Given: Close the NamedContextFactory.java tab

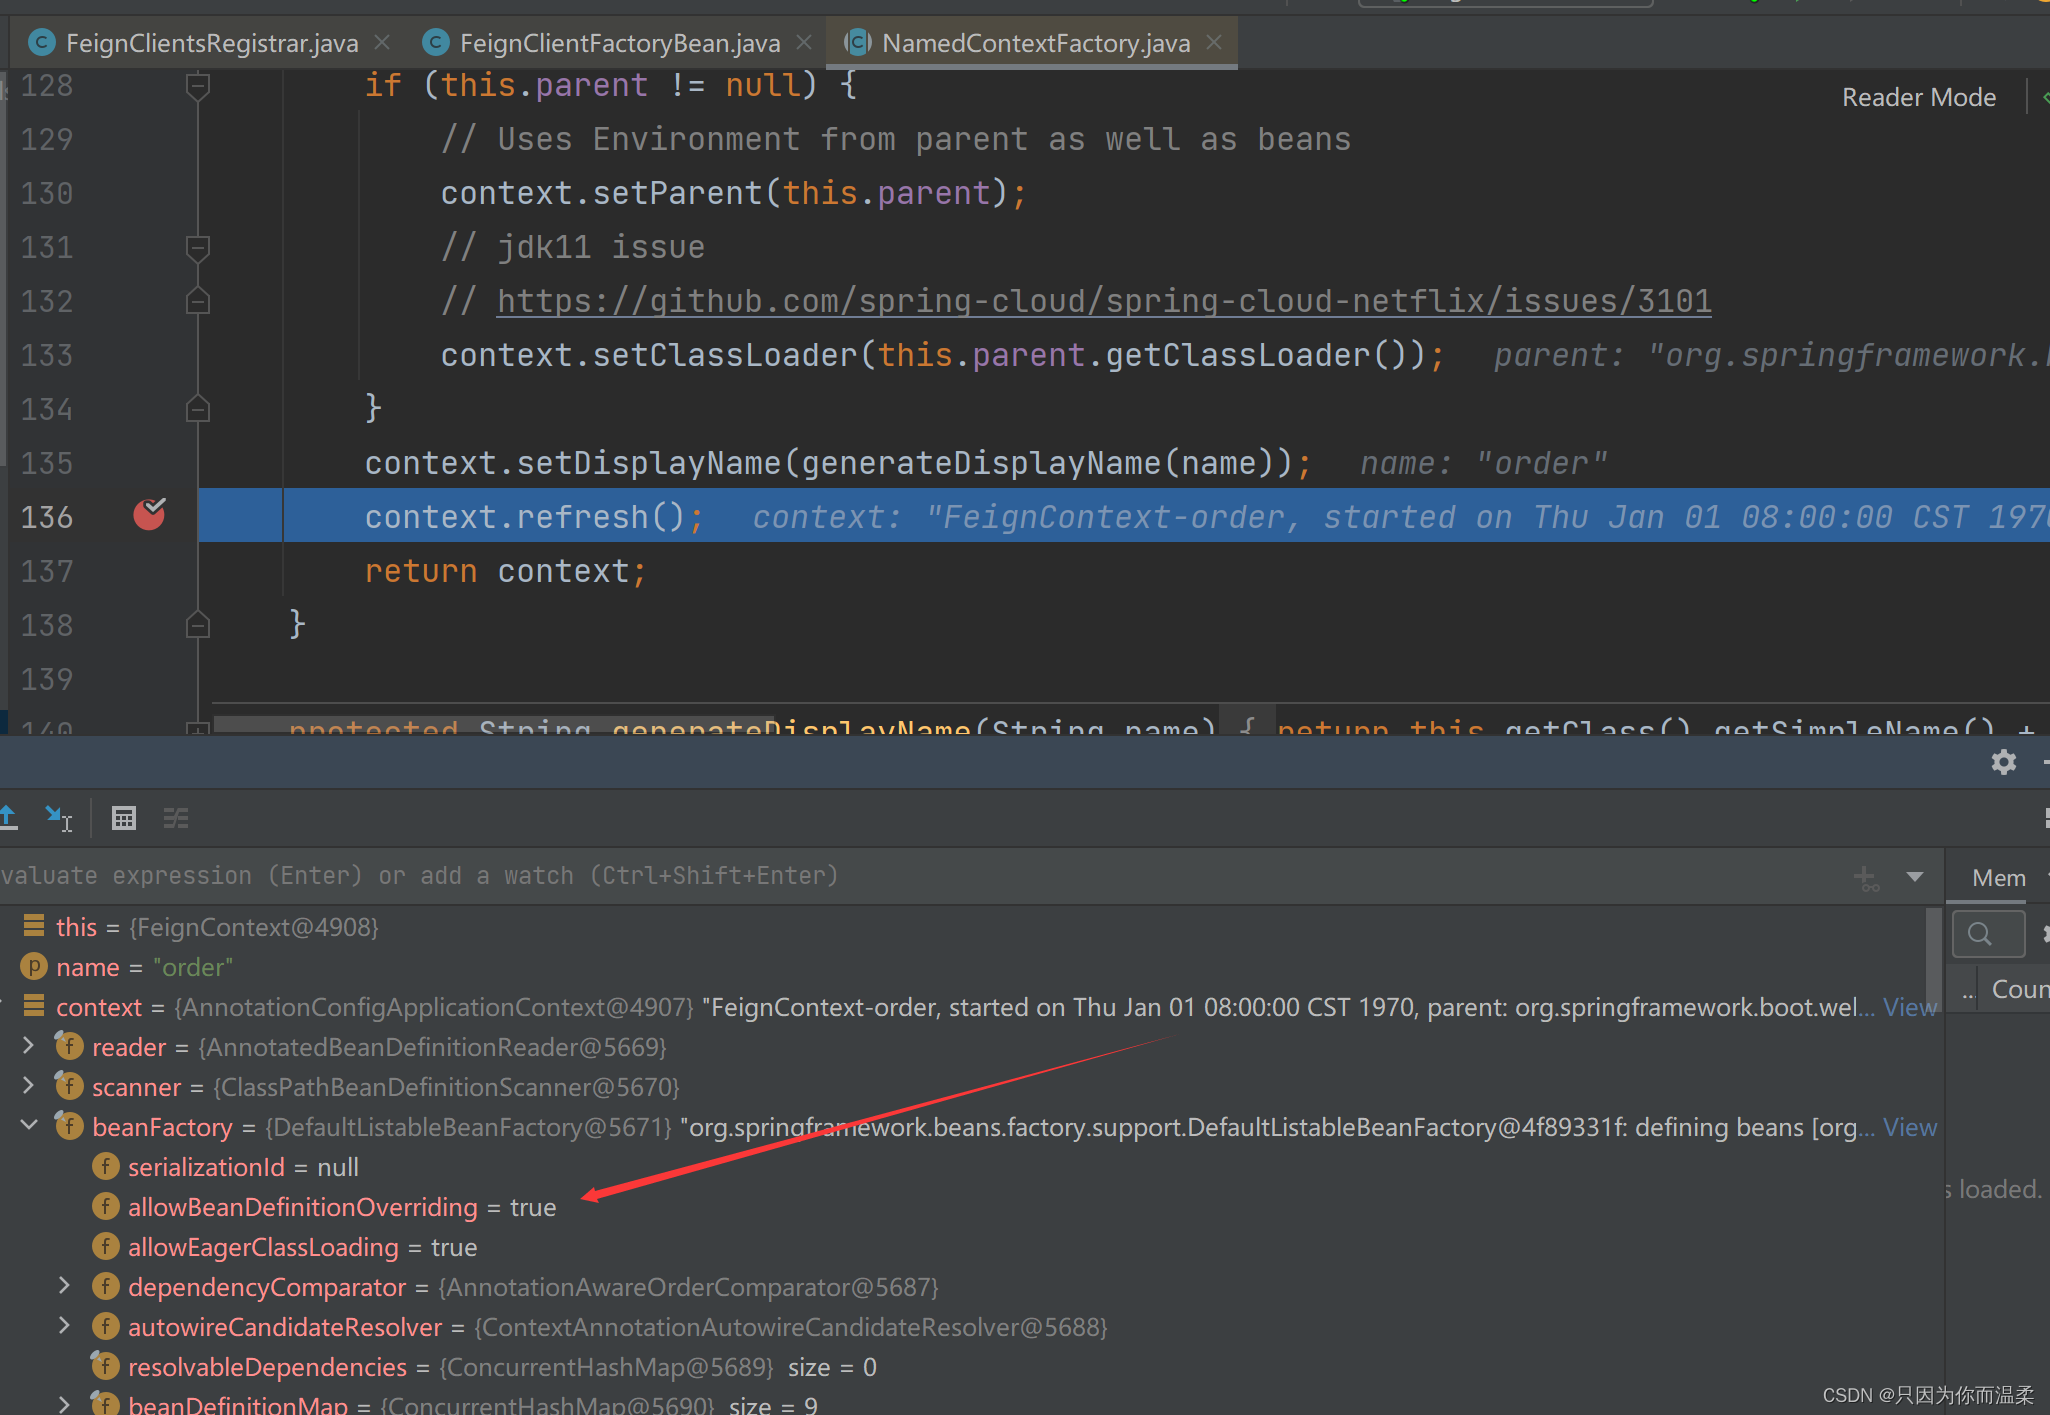Looking at the screenshot, I should click(1214, 43).
